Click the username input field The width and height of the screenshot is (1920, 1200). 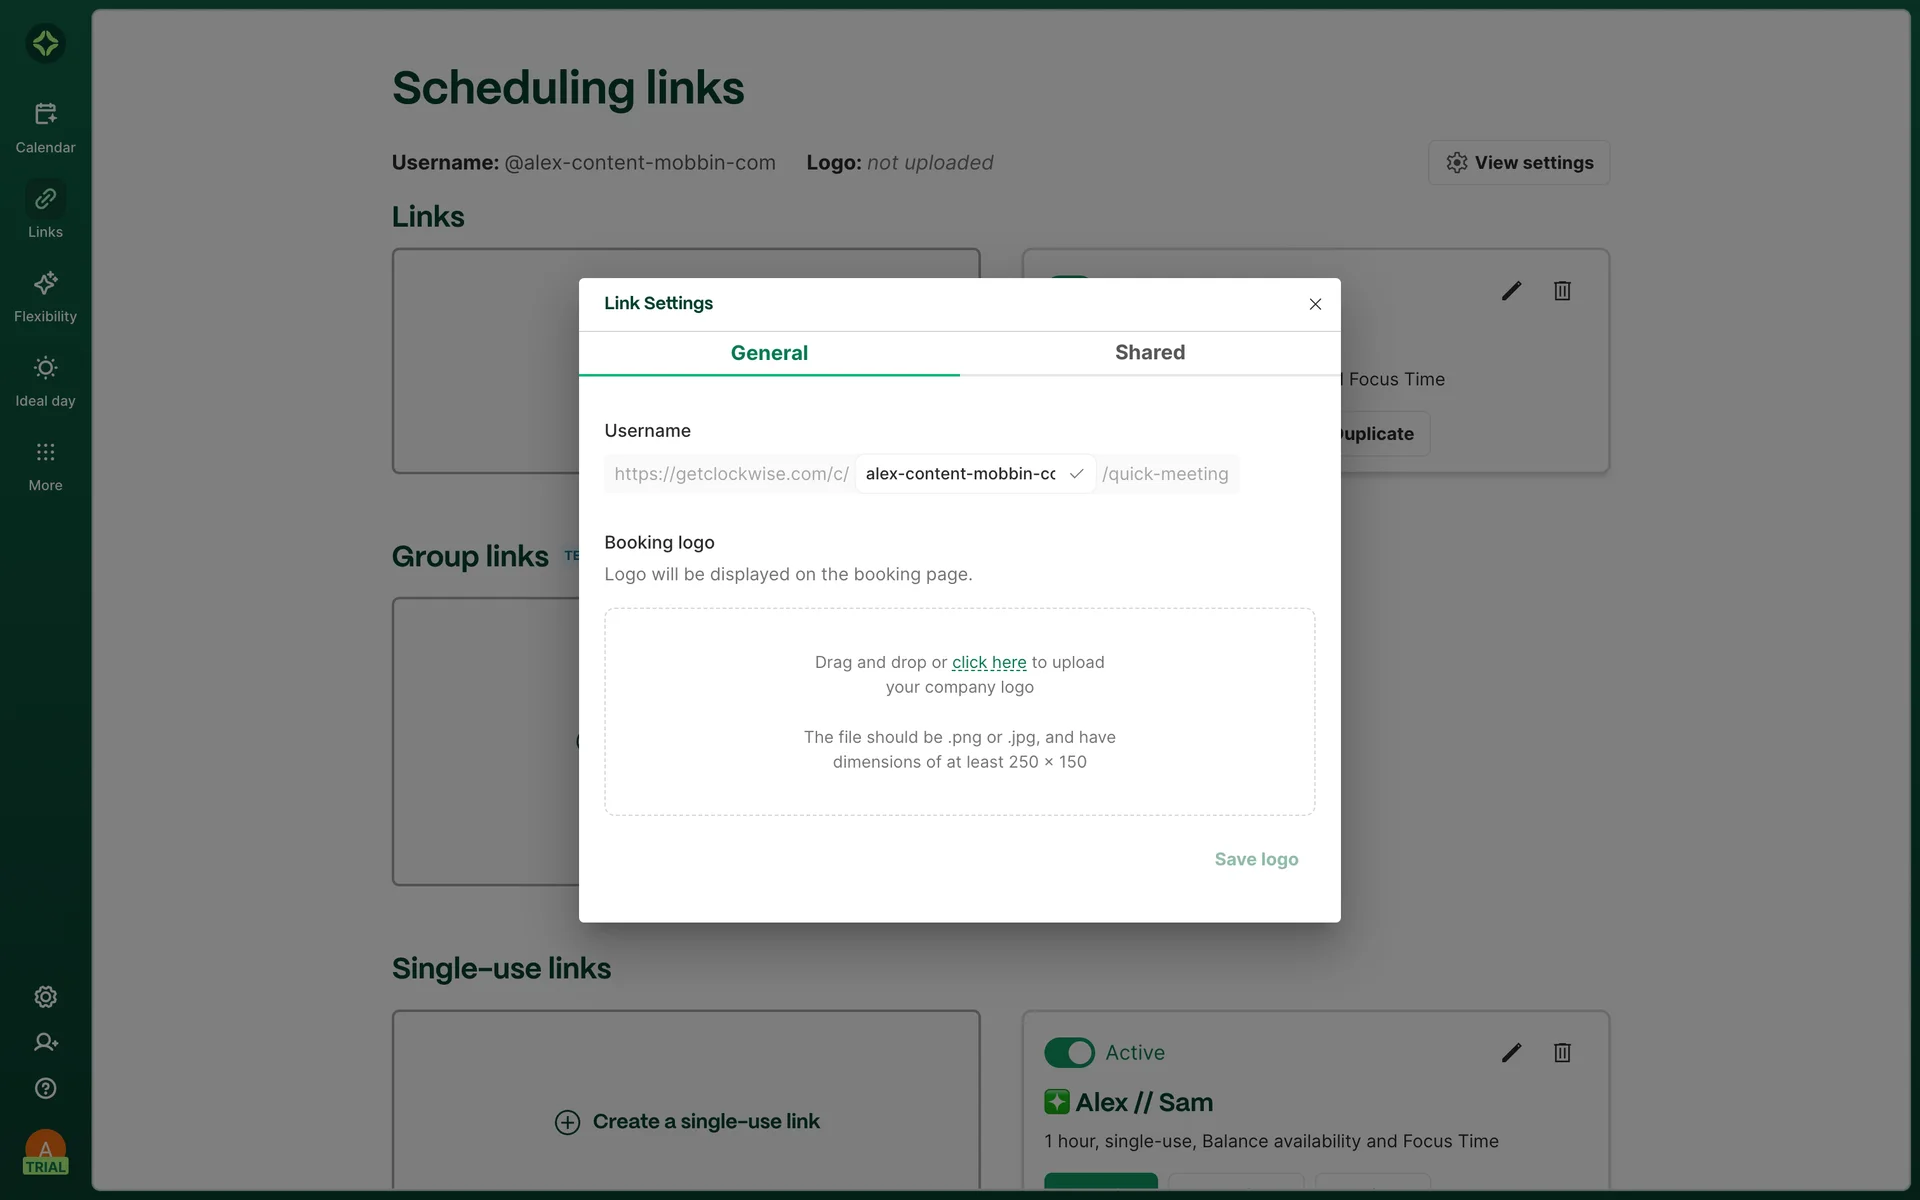(960, 474)
